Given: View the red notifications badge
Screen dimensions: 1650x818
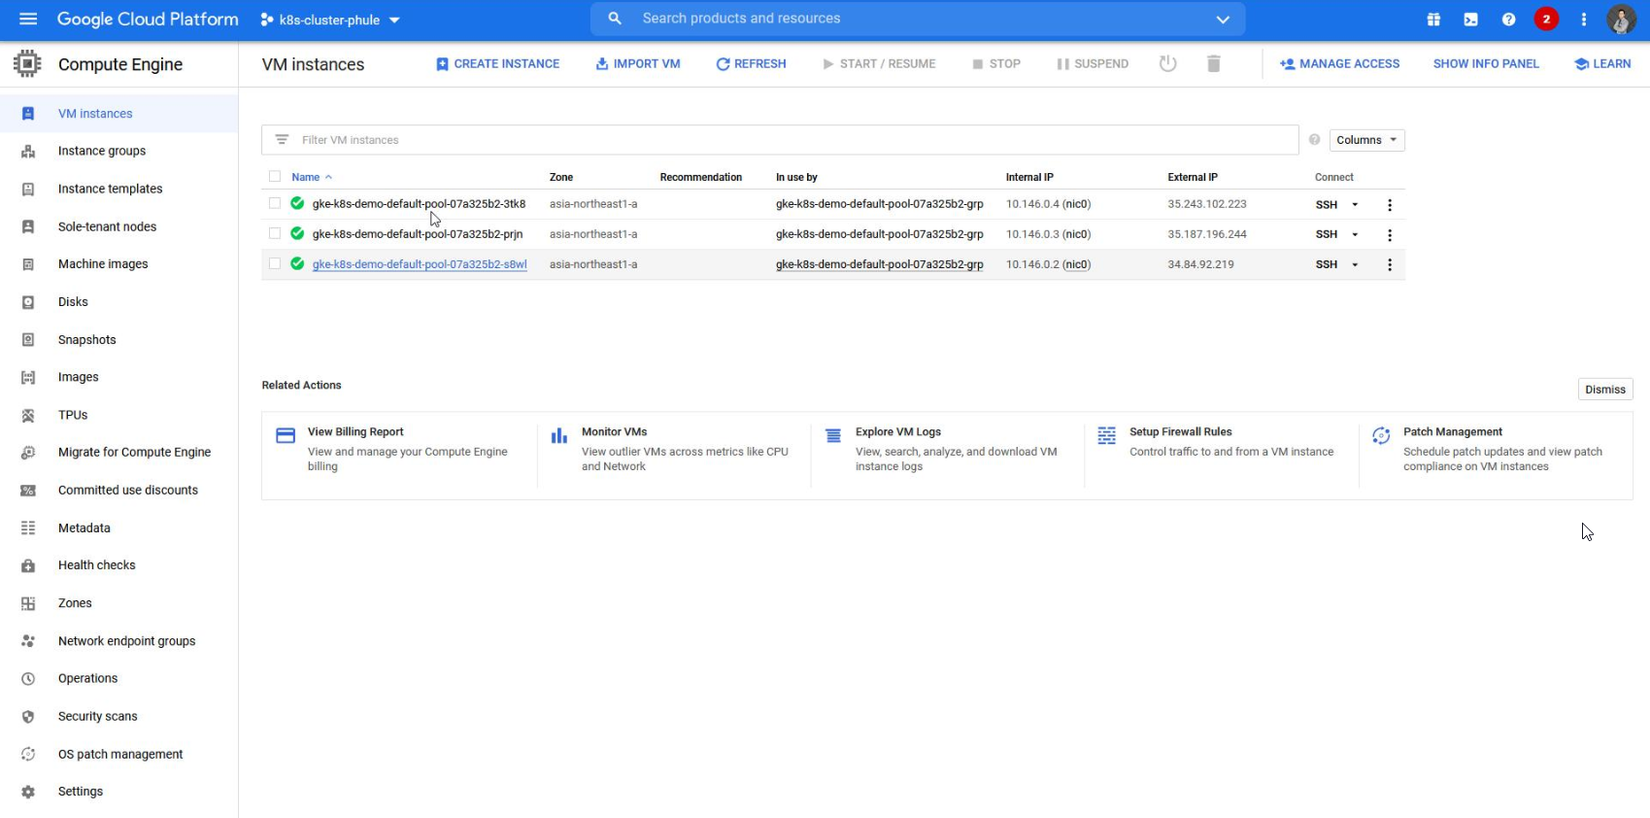Looking at the screenshot, I should point(1546,19).
